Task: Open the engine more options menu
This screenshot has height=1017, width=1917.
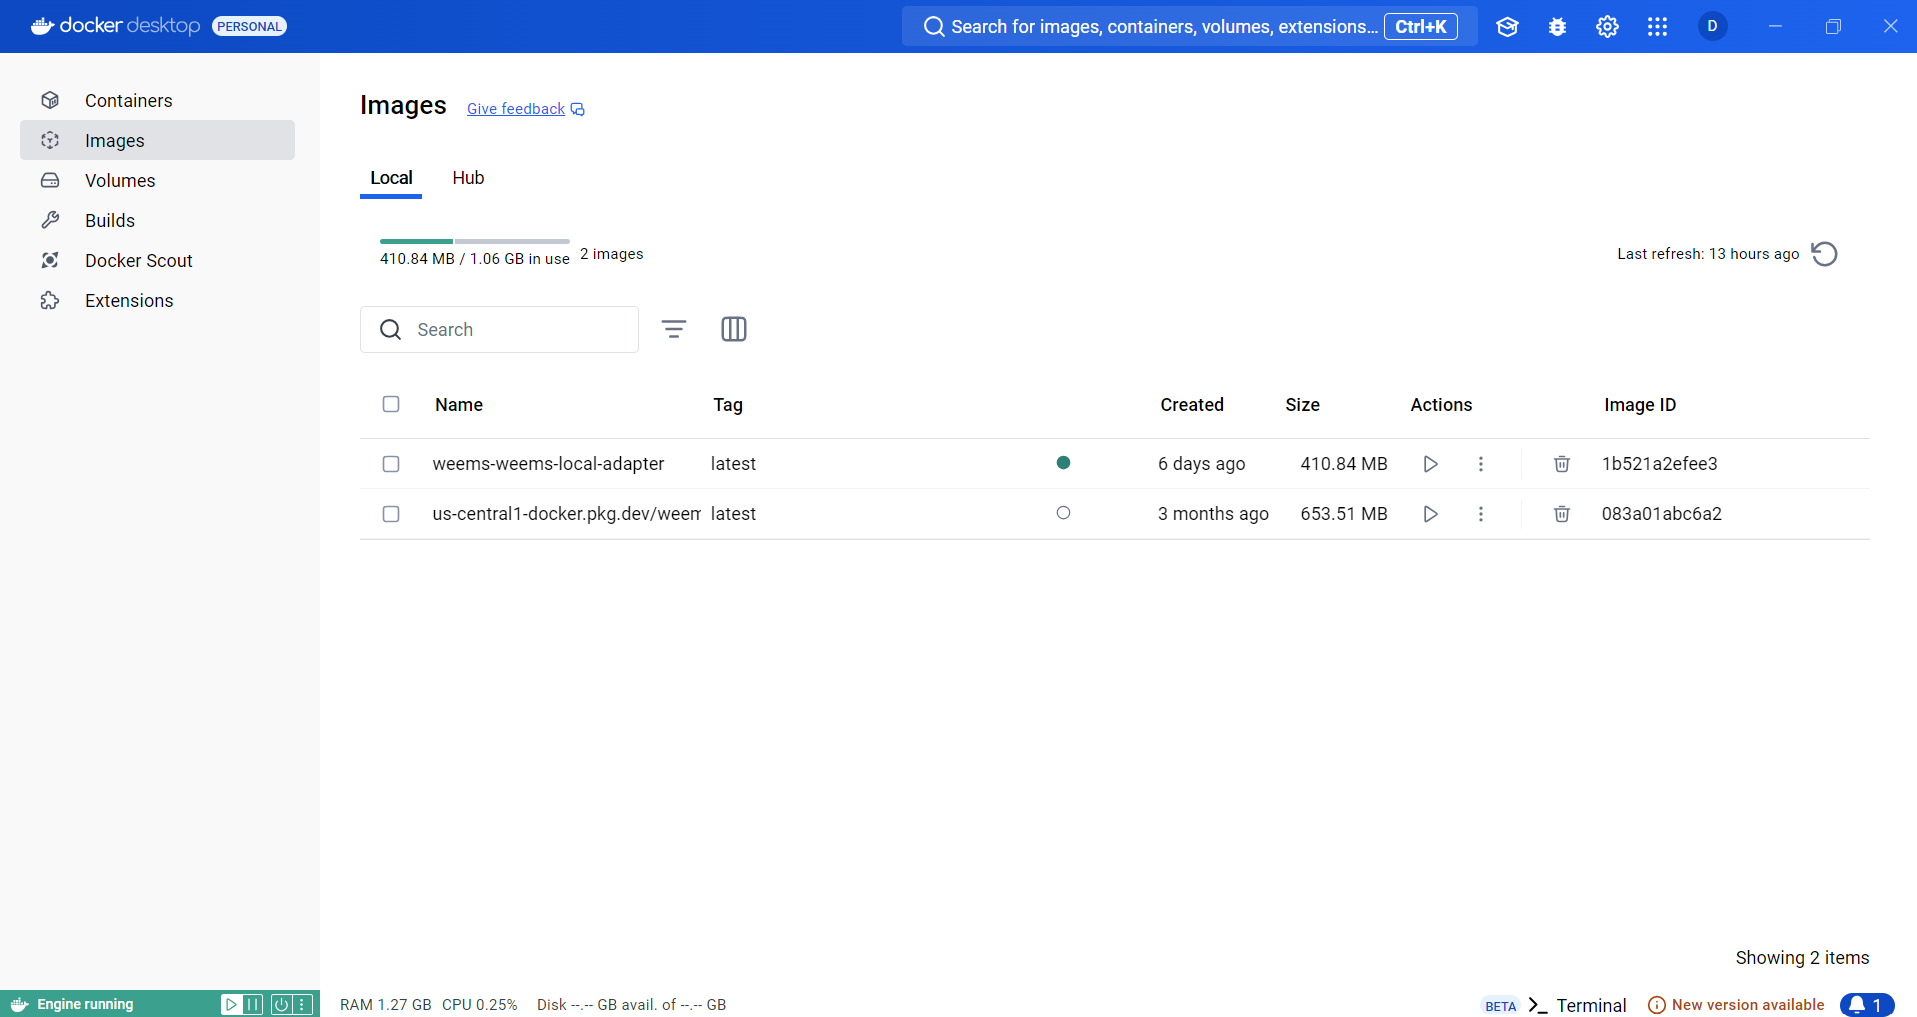Action: click(303, 1004)
